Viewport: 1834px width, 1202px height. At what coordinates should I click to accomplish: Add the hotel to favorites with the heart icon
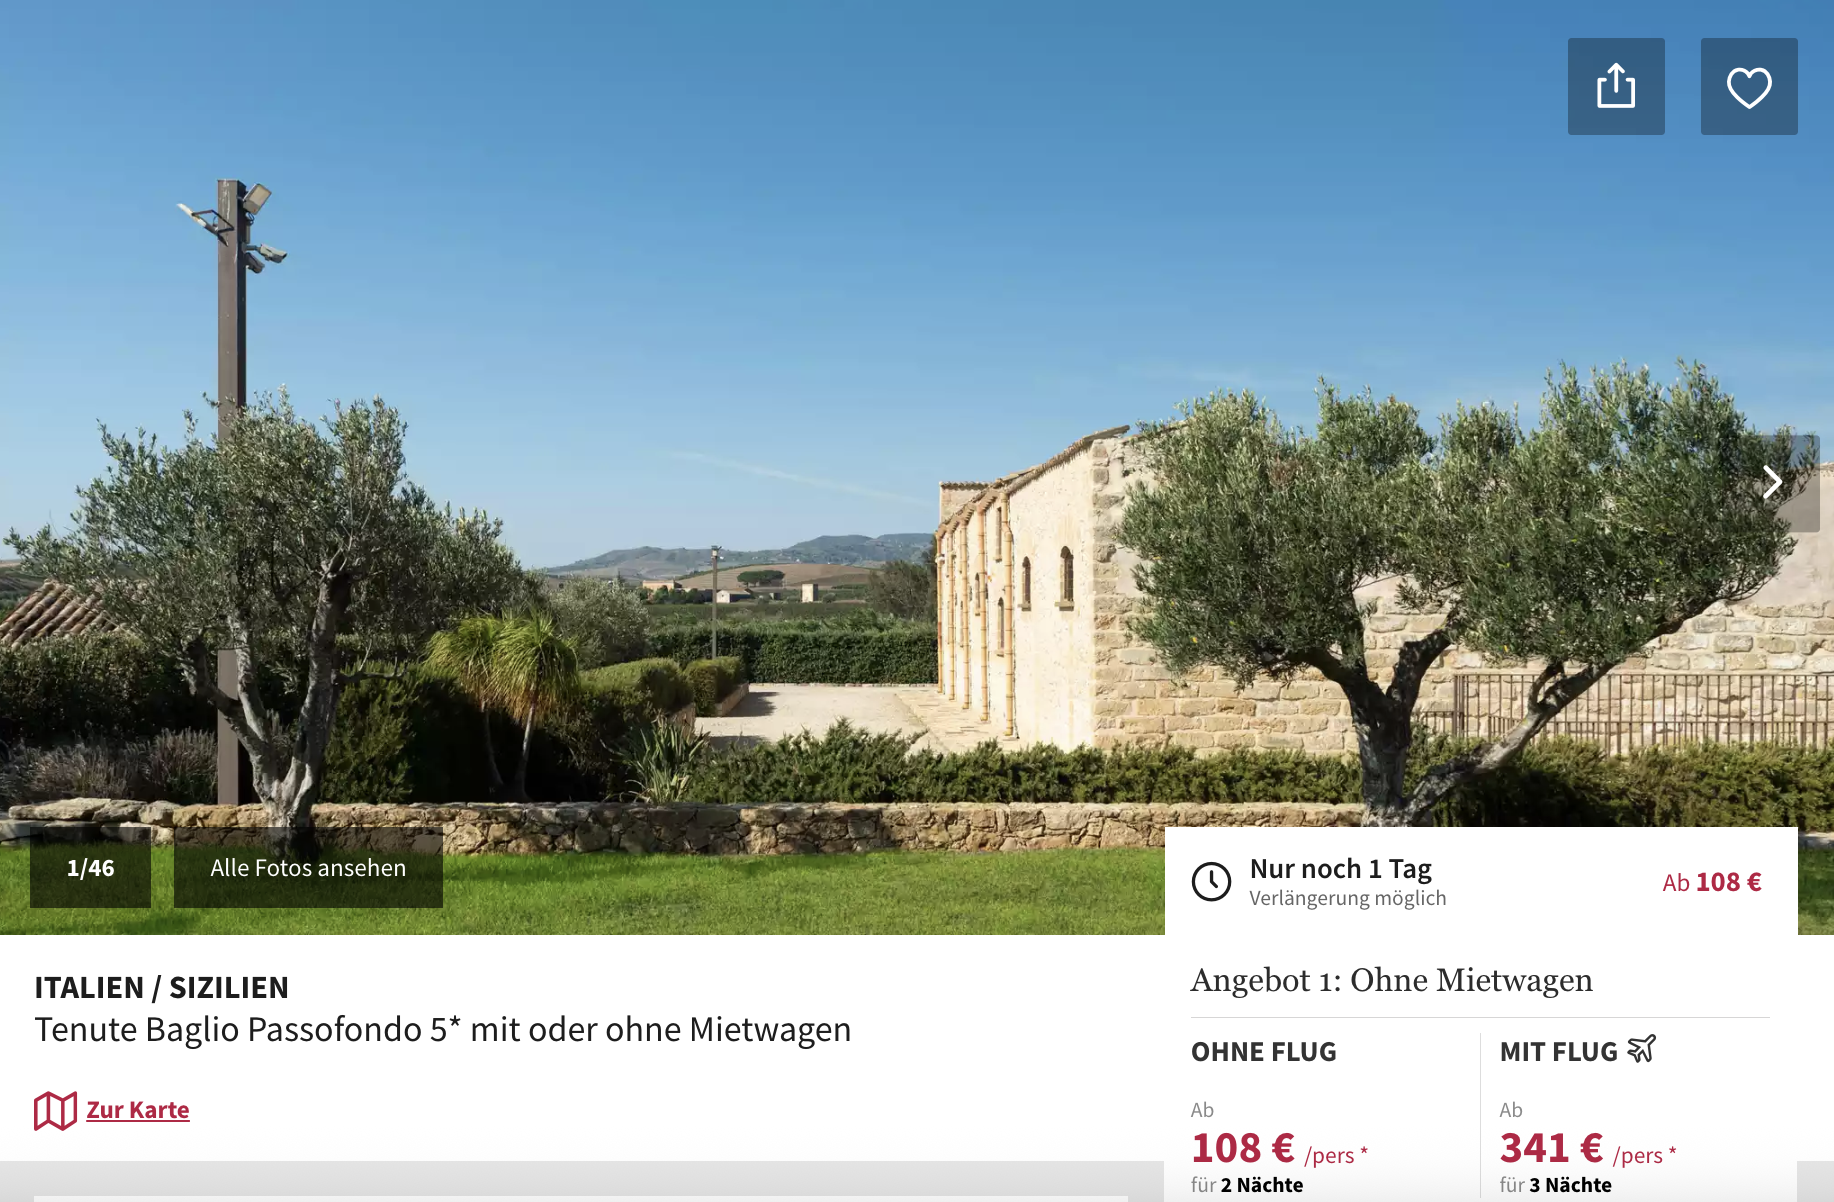click(1749, 86)
